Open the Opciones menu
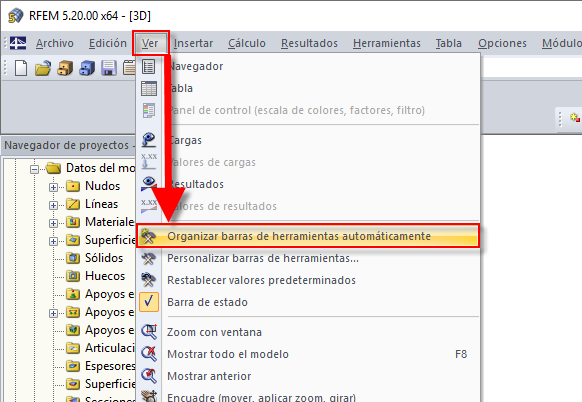The height and width of the screenshot is (402, 582). [x=502, y=43]
